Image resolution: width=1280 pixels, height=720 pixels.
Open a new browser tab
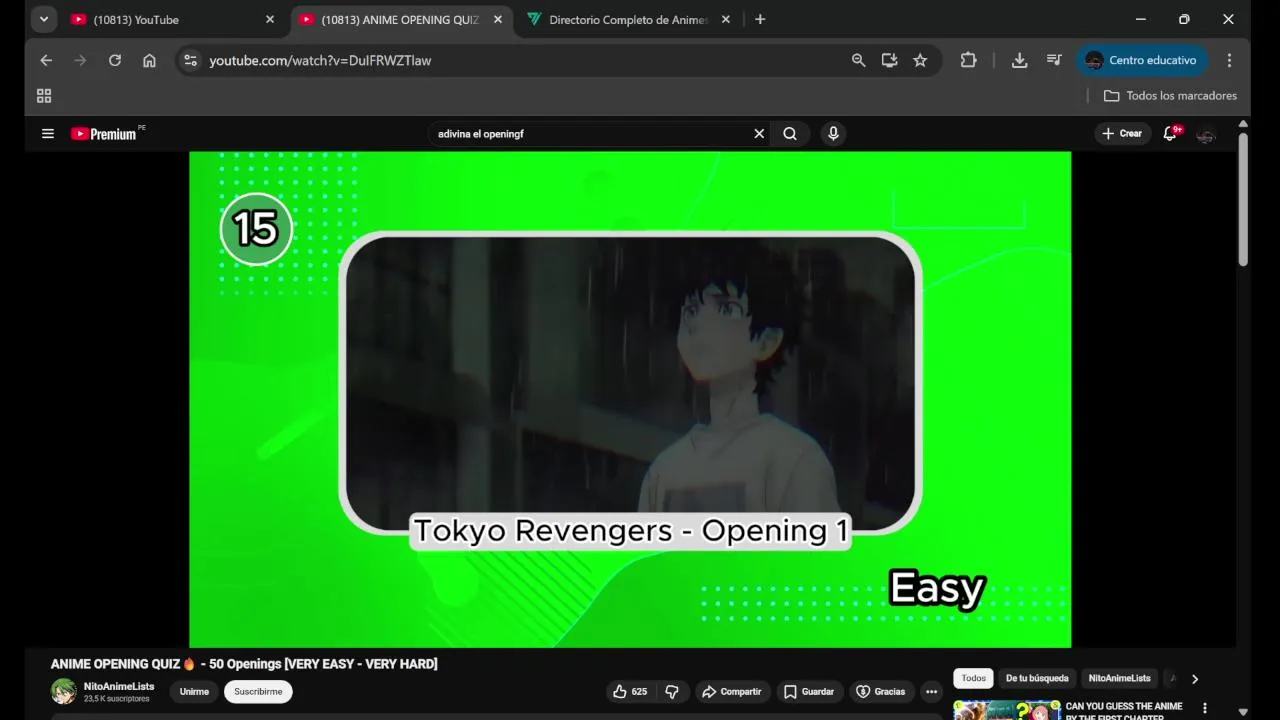pyautogui.click(x=760, y=19)
